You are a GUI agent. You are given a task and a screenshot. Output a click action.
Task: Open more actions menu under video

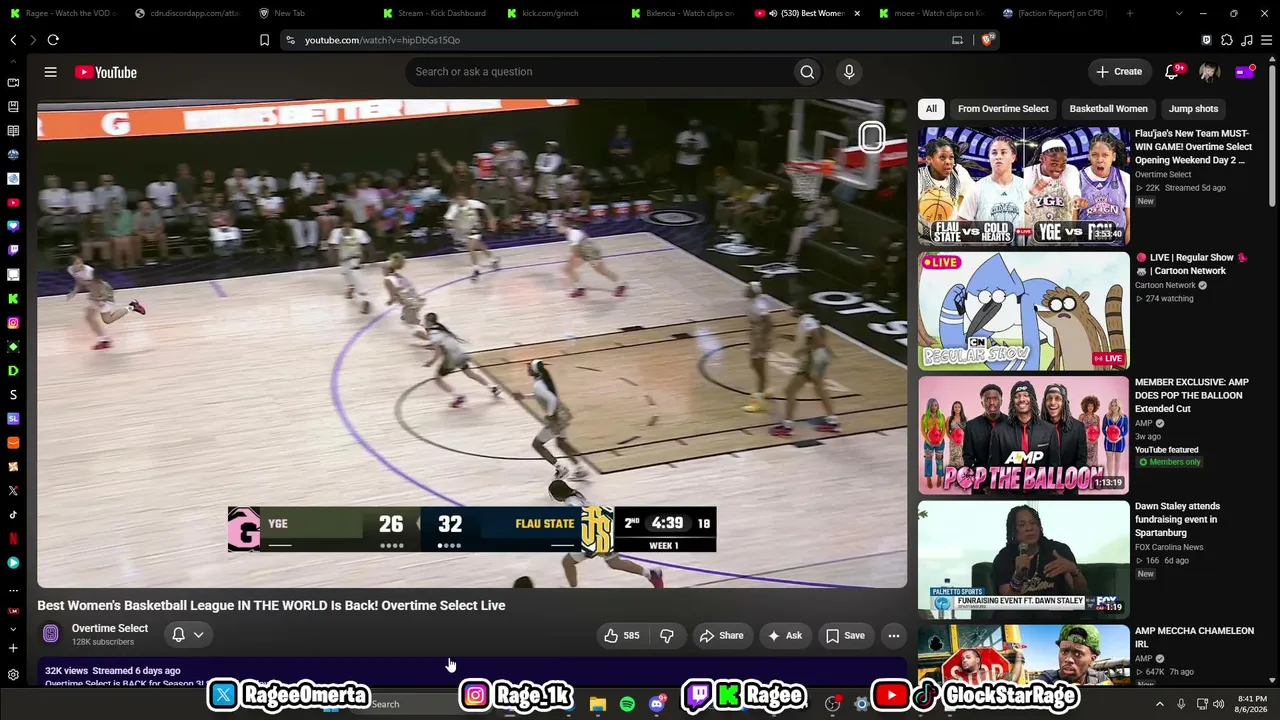click(893, 635)
